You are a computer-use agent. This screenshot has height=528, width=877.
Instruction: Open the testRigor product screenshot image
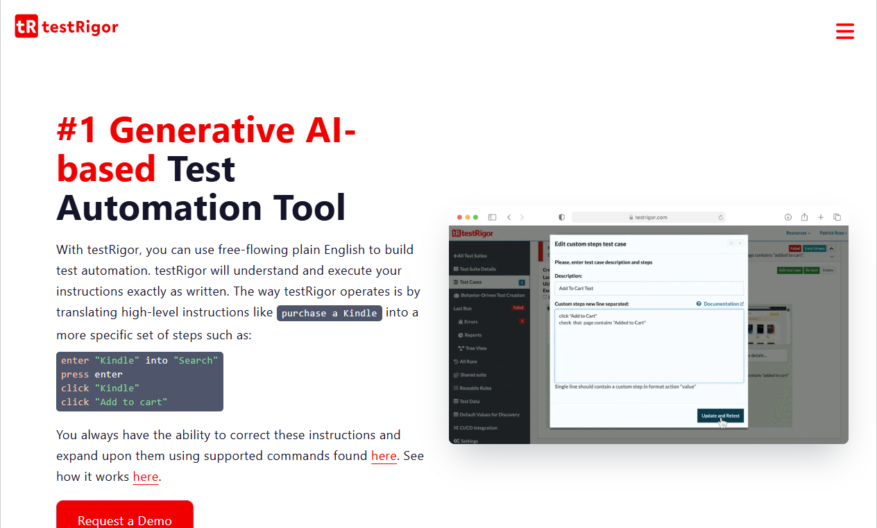[648, 326]
